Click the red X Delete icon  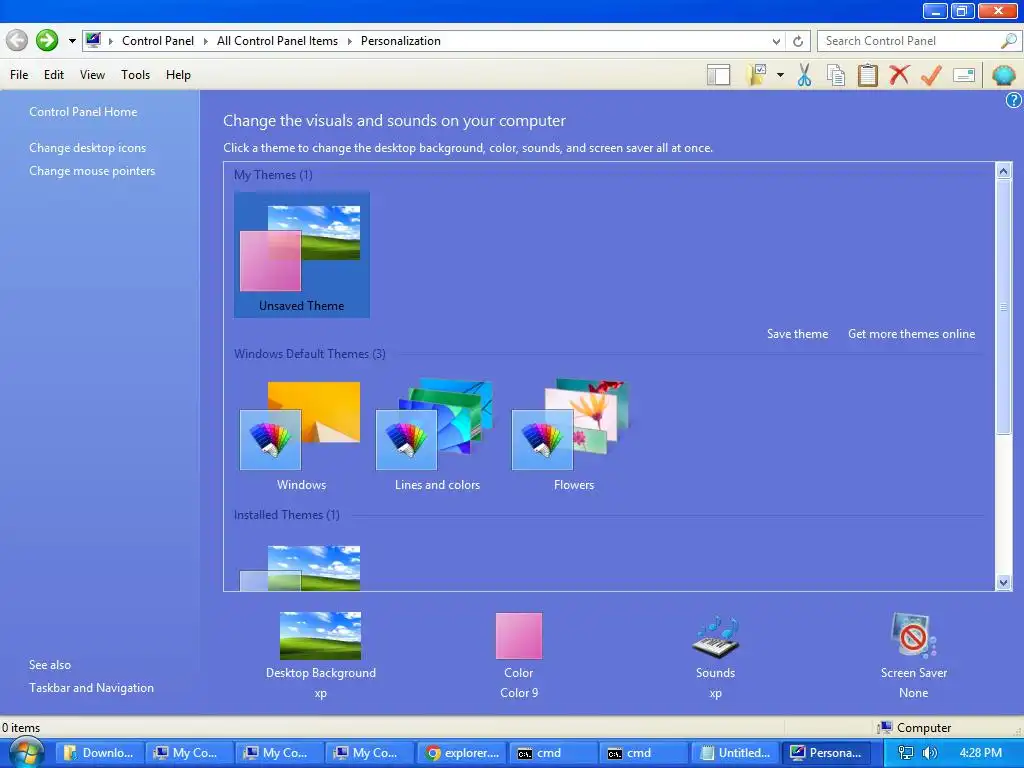pyautogui.click(x=899, y=75)
